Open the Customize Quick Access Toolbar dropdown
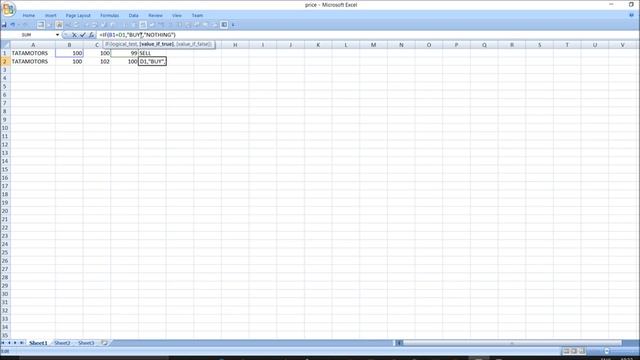This screenshot has height=360, width=640. tap(233, 25)
